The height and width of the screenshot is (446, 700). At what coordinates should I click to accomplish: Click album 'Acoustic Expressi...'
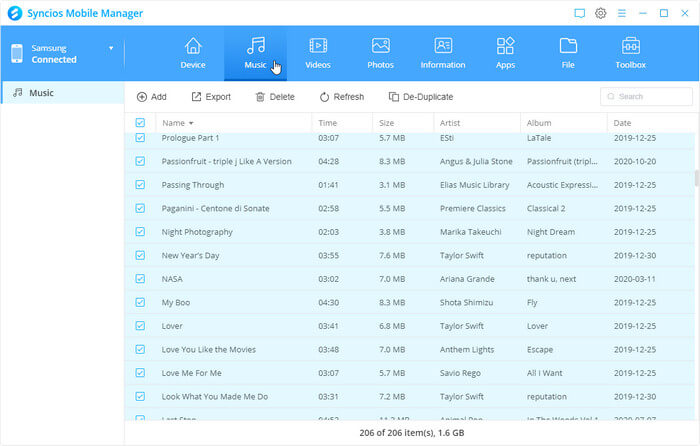click(562, 185)
